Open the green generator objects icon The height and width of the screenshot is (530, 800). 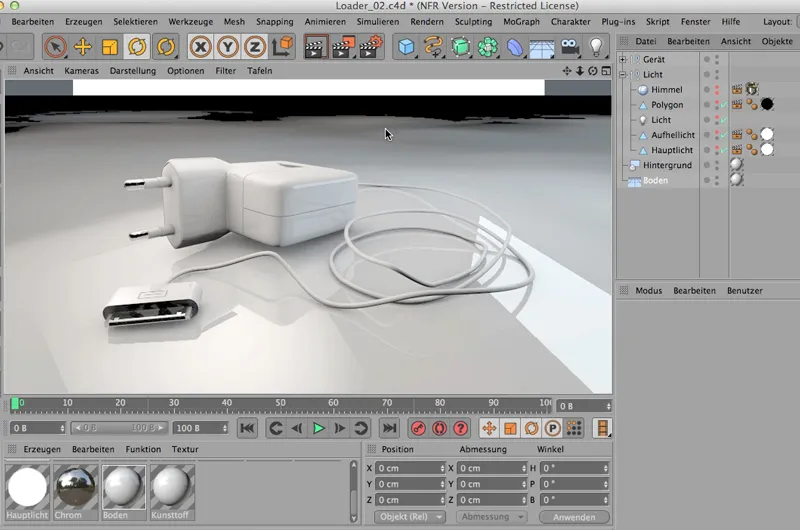click(x=461, y=47)
